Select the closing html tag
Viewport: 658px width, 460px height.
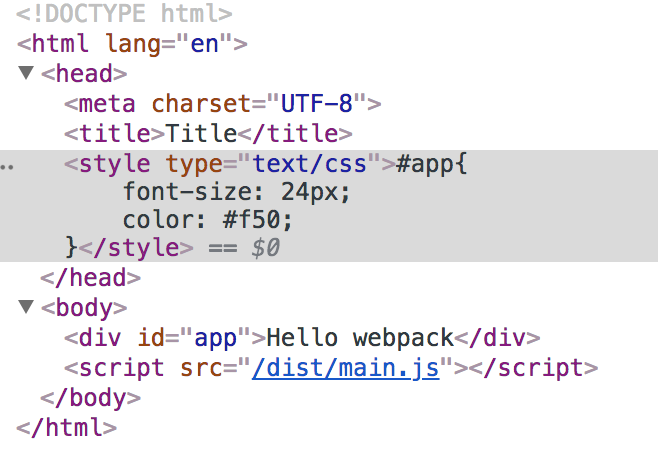click(x=67, y=427)
